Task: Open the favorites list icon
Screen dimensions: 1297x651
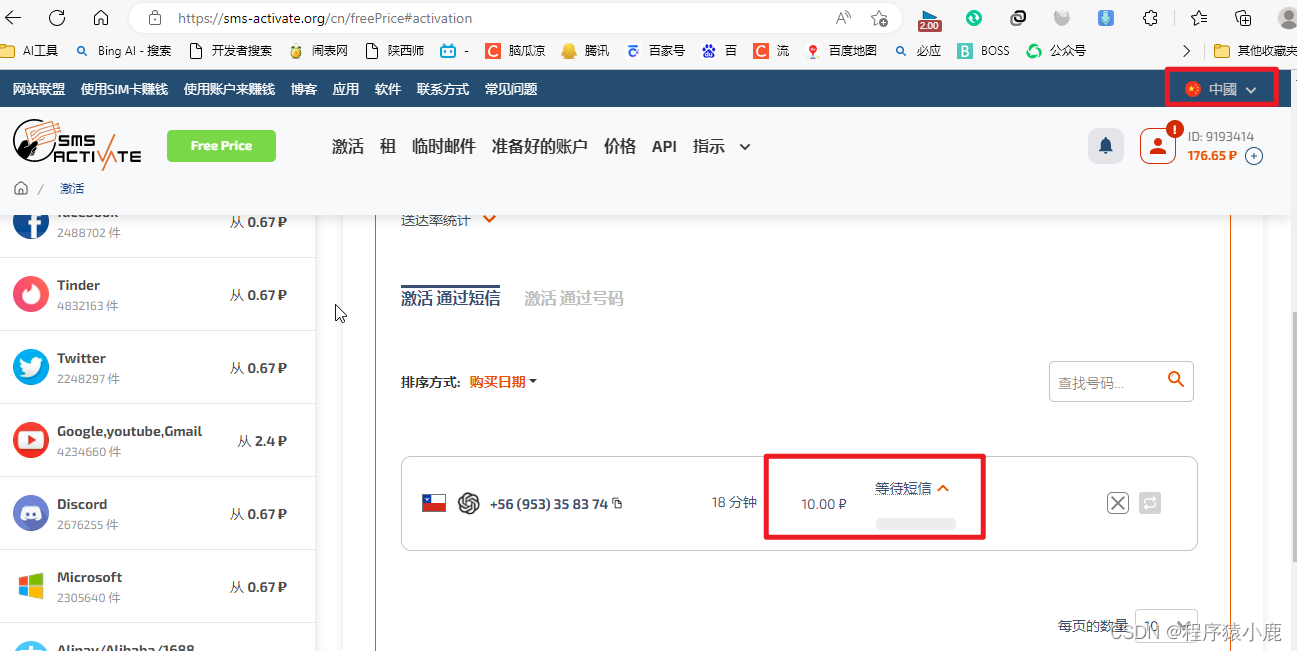Action: tap(1199, 18)
